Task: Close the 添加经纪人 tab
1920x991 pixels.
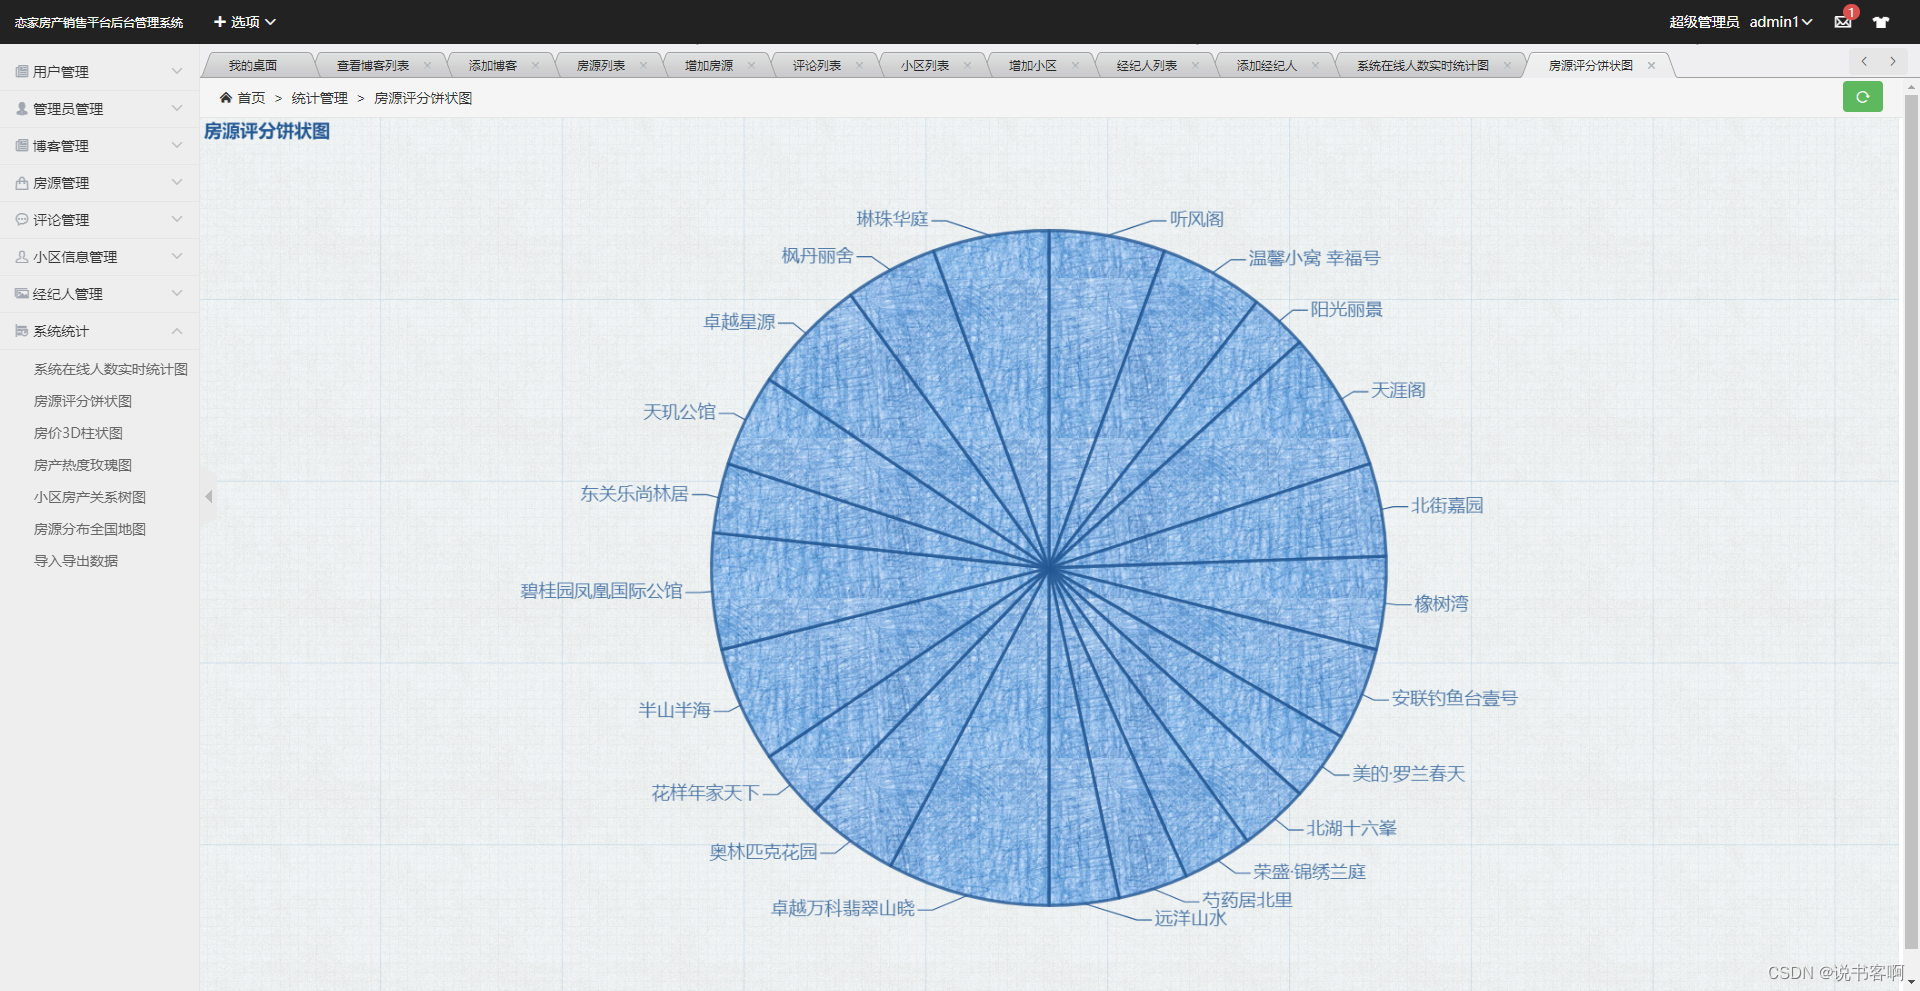Action: 1315,66
